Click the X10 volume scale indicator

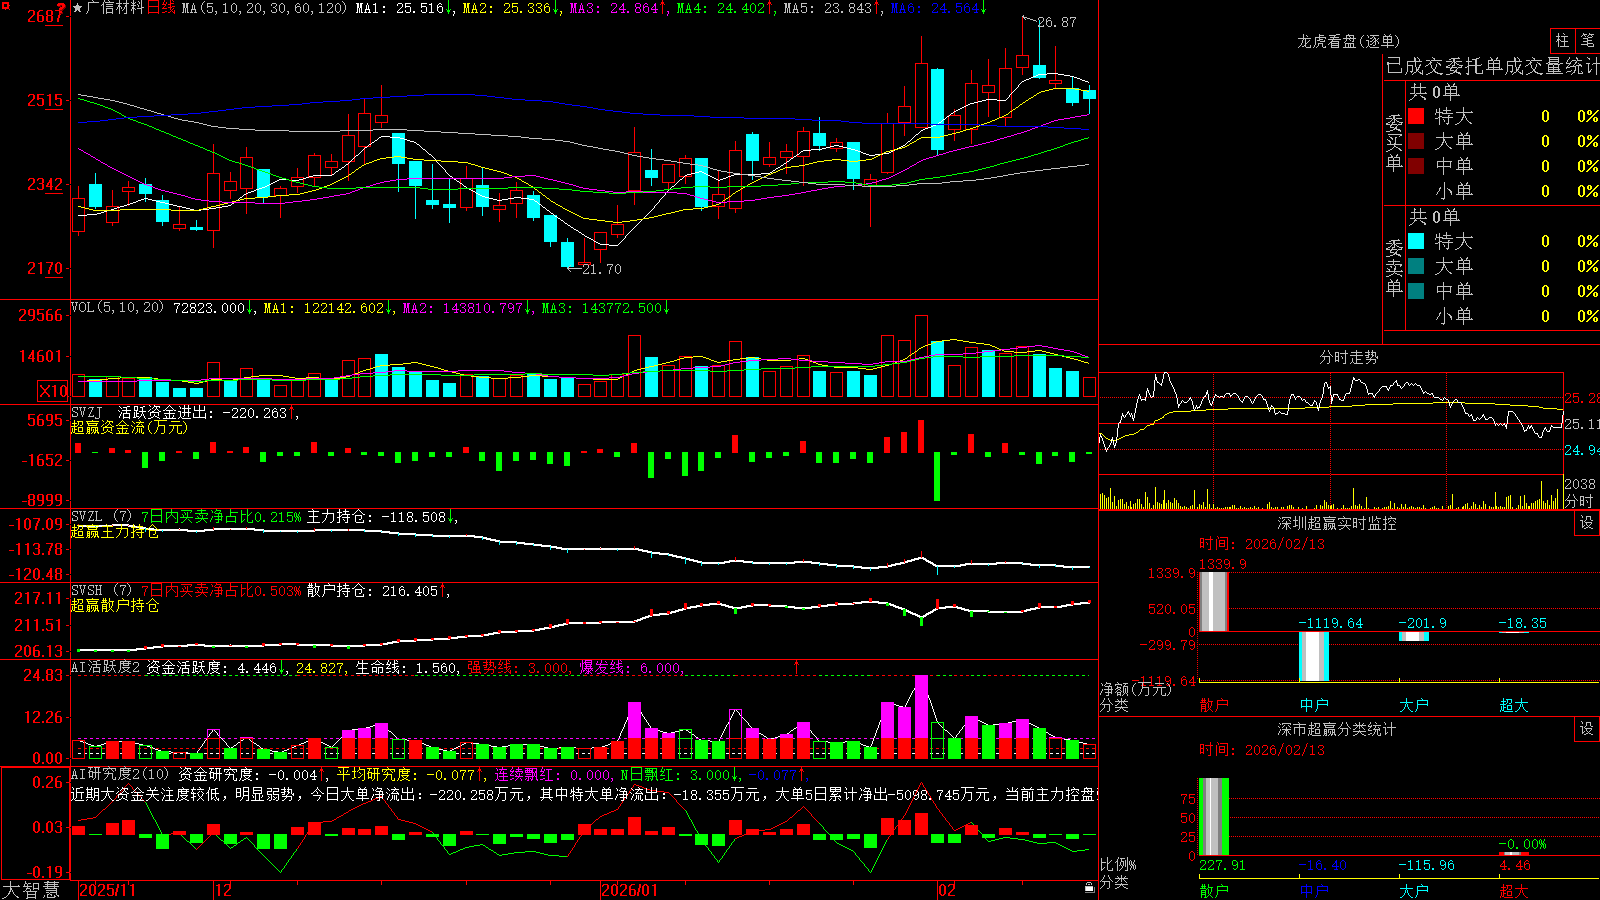[x=53, y=391]
